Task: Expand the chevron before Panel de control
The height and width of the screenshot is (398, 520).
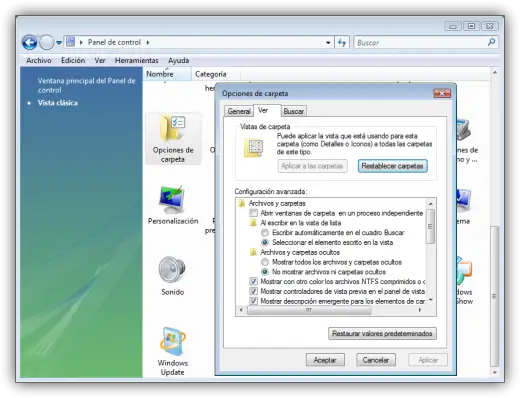Action: pos(81,42)
